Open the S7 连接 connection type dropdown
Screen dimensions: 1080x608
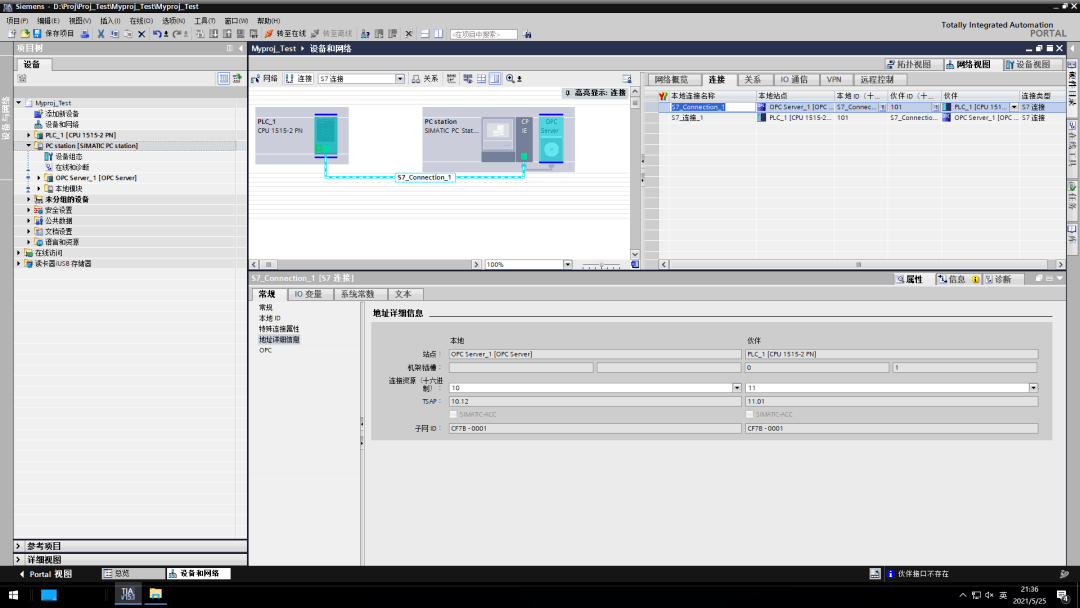399,79
